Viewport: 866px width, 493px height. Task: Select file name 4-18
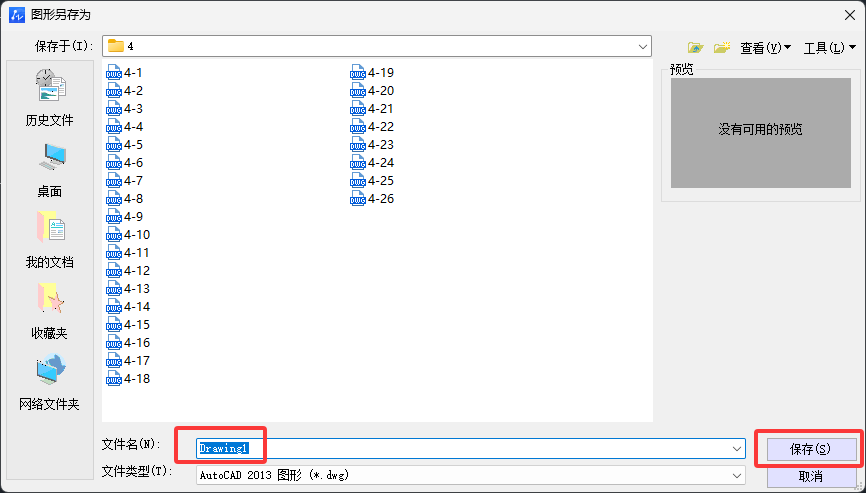[137, 379]
